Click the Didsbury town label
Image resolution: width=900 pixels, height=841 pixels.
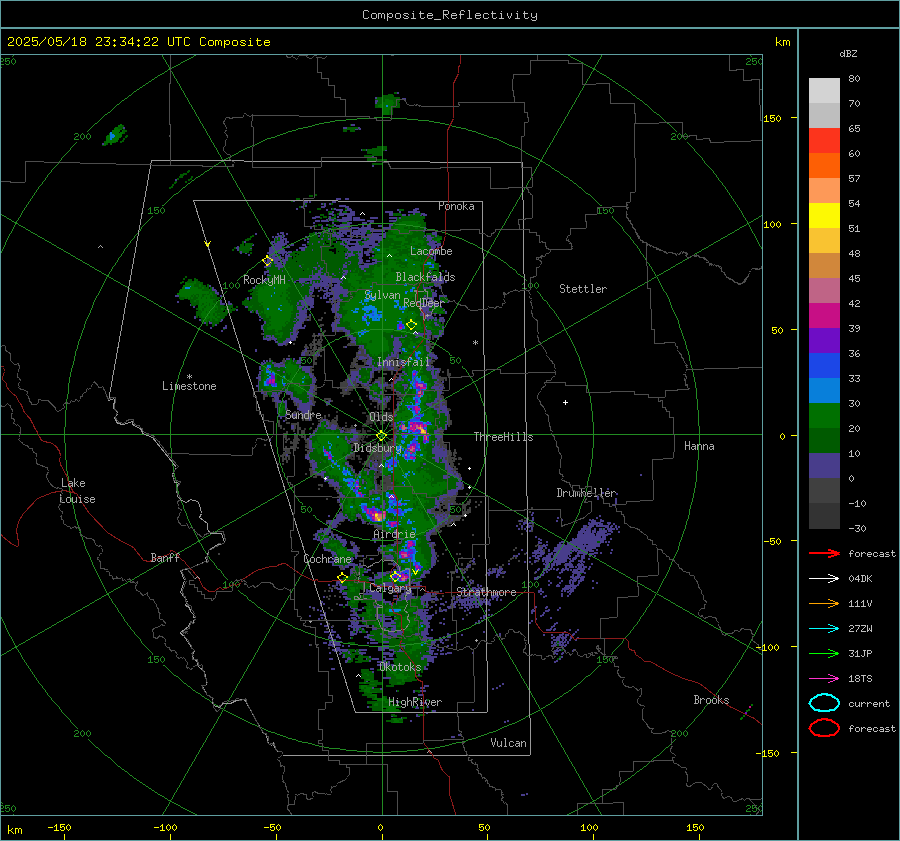coord(378,448)
